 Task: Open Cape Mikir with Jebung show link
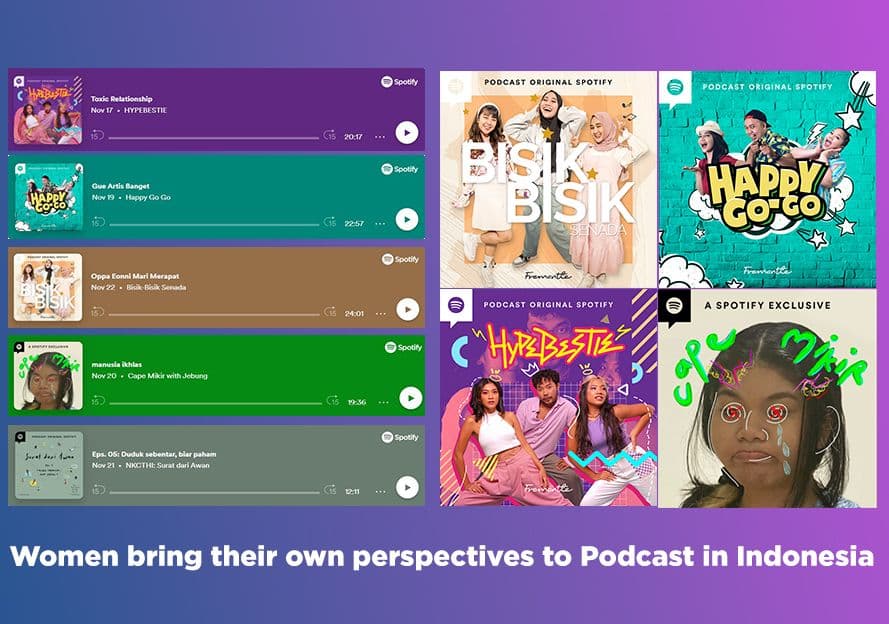(168, 376)
